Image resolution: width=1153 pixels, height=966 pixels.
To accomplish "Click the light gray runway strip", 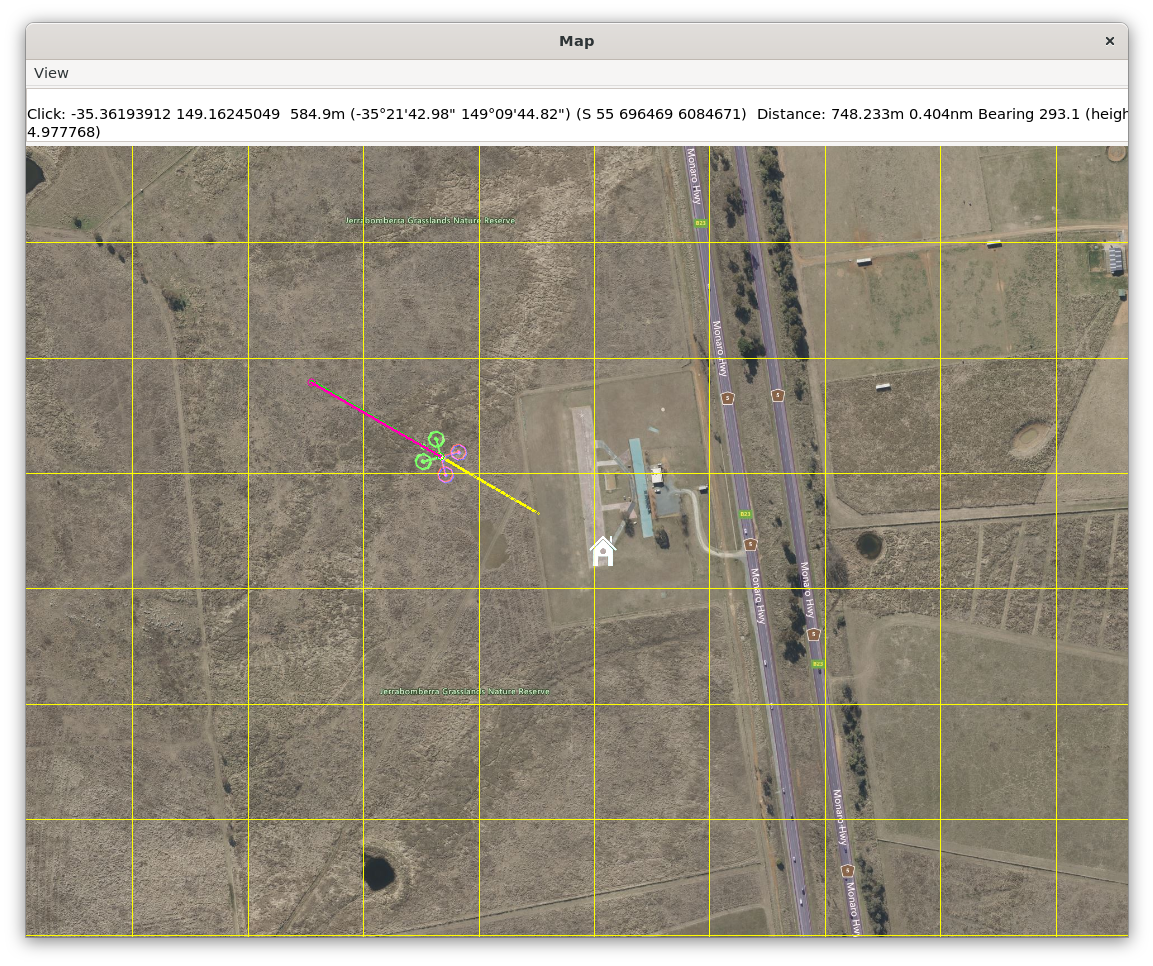I will point(583,460).
